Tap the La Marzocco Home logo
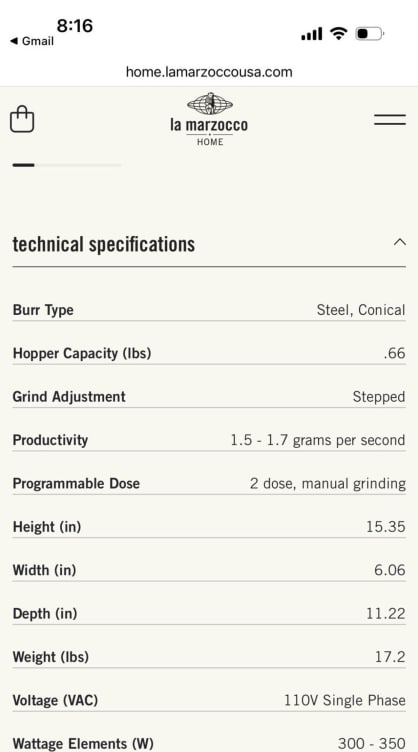 click(209, 119)
